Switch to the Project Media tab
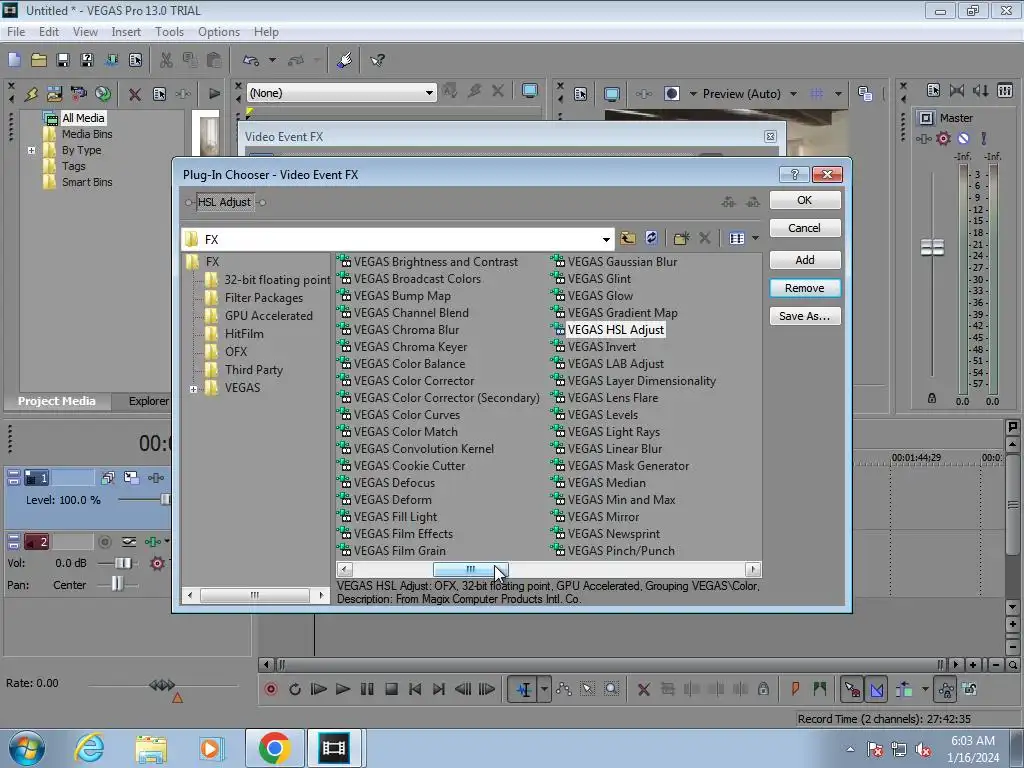Screen dimensions: 1024x768 tap(57, 401)
